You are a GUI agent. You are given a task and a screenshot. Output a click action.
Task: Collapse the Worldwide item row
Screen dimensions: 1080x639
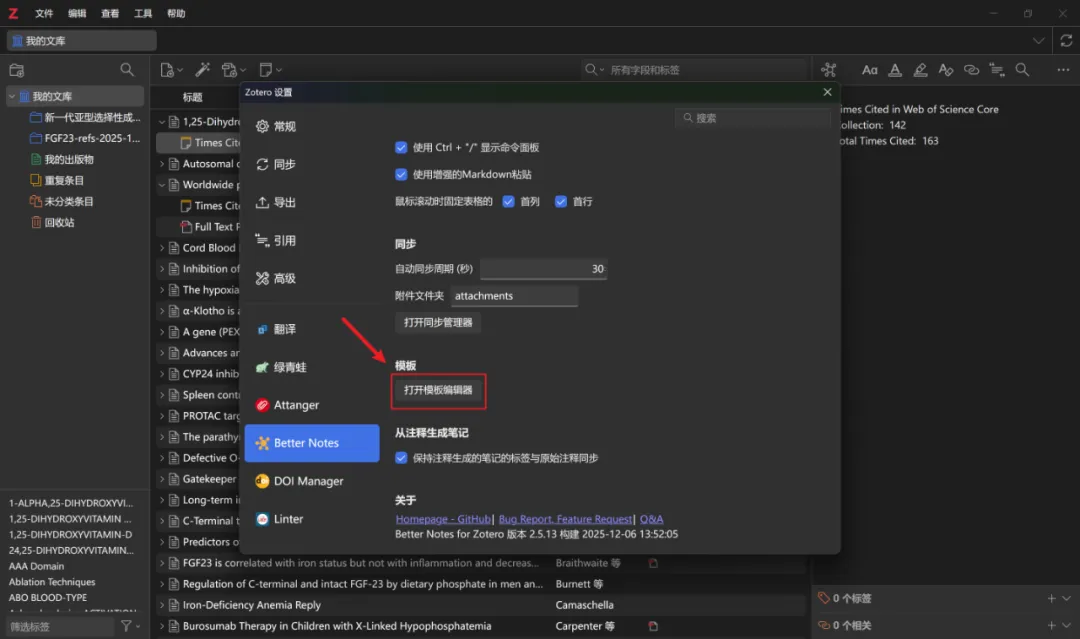coord(162,185)
